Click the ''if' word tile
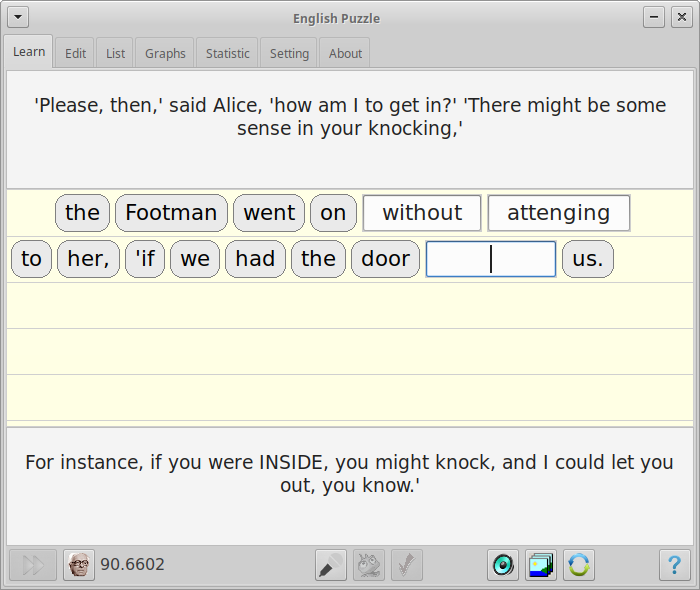700x590 pixels. click(x=145, y=259)
